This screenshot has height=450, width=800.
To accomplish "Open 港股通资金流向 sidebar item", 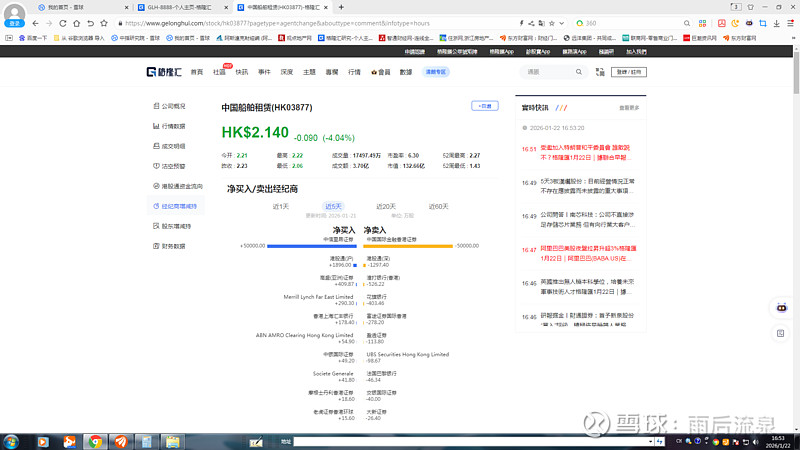I will (x=181, y=186).
